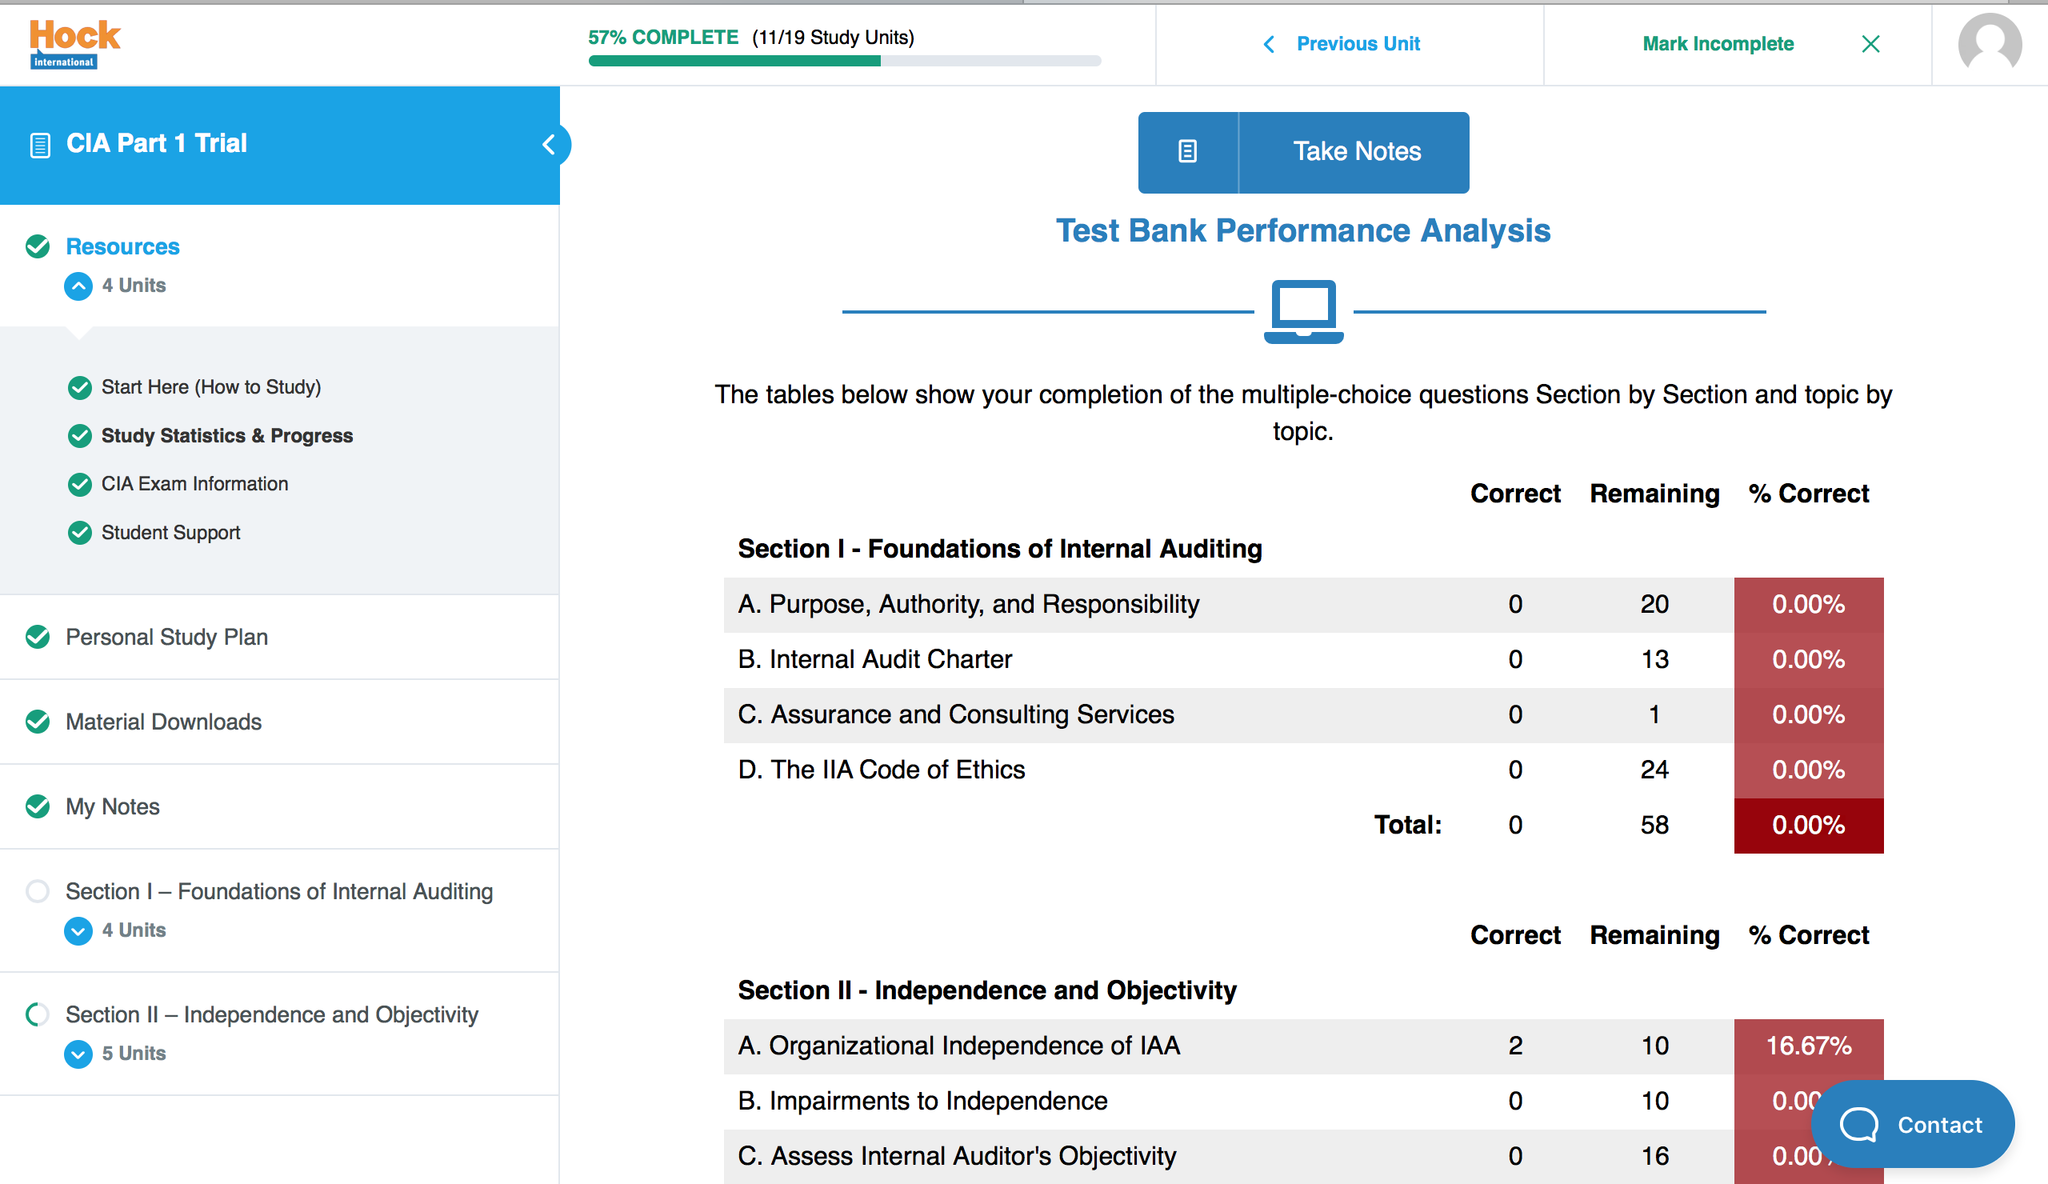Select the empty progress circle for Section I

37,891
